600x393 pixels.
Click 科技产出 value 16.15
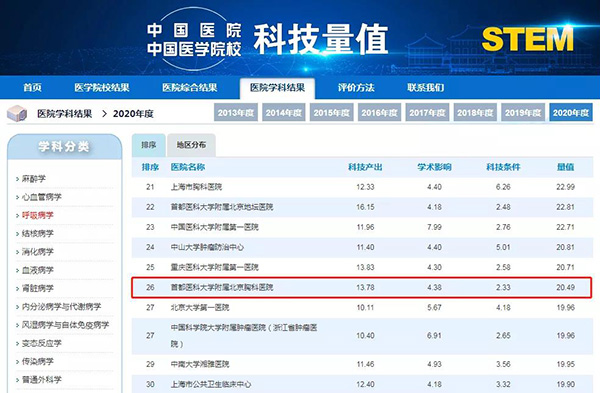[x=365, y=207]
